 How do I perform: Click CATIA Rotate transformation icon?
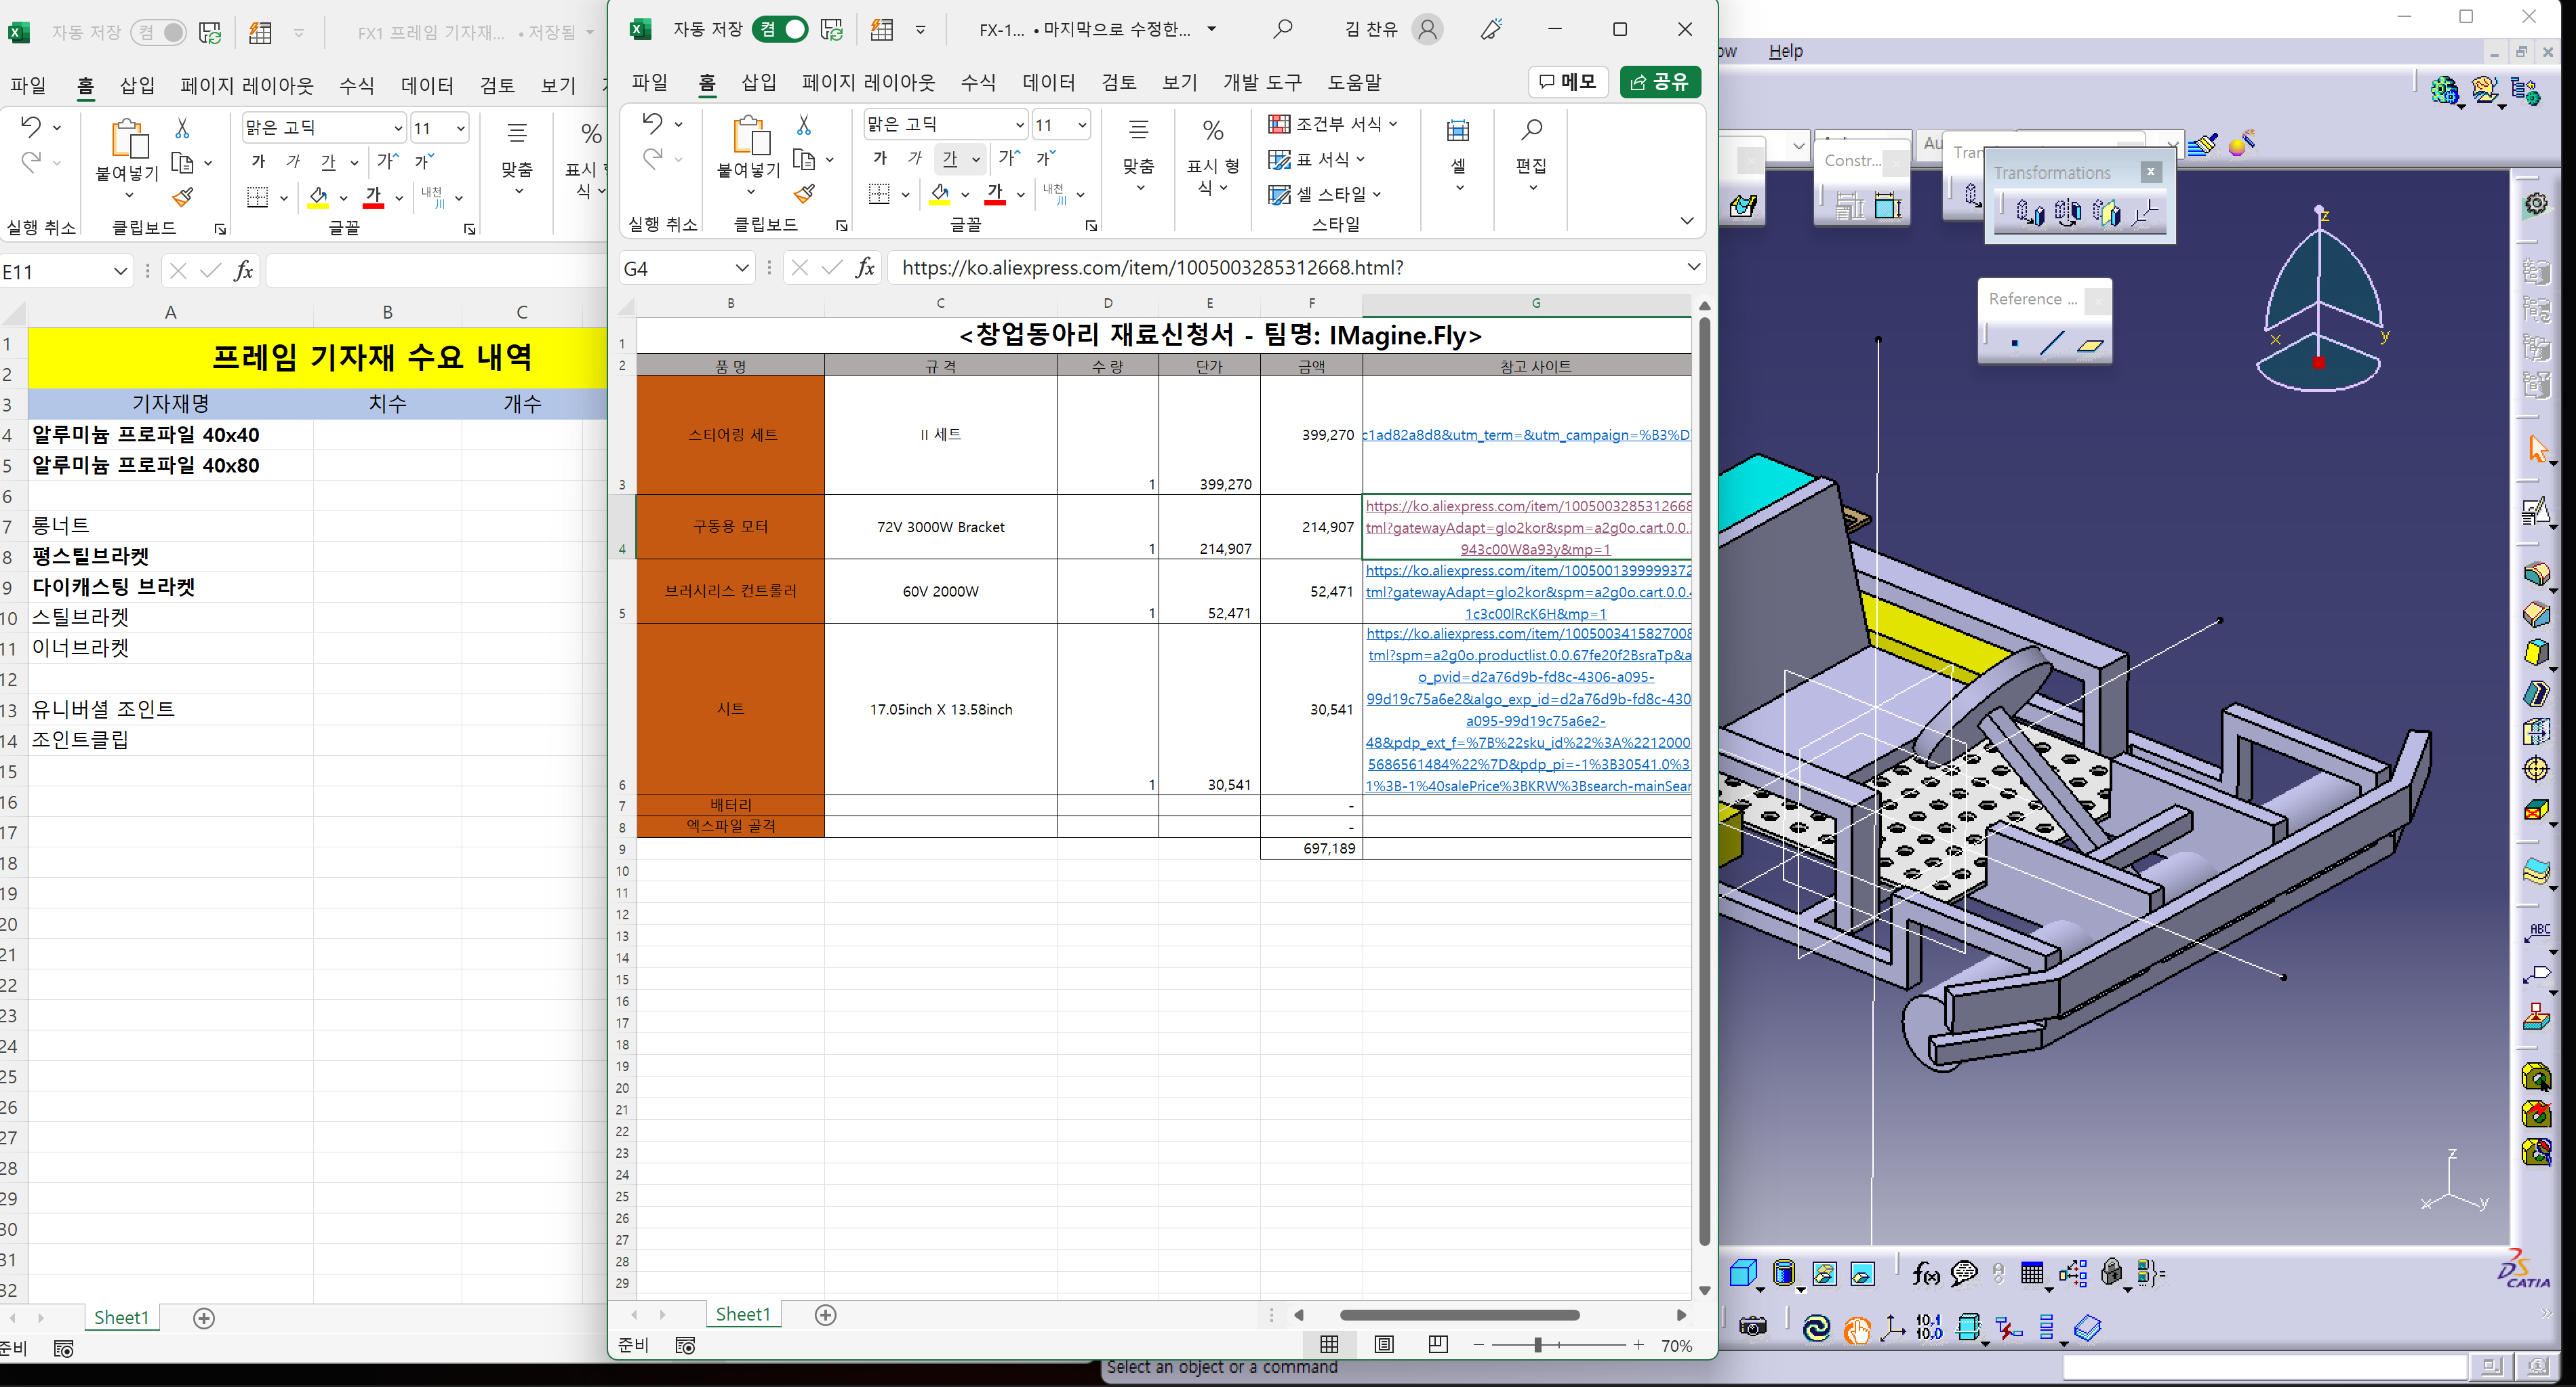click(2068, 212)
